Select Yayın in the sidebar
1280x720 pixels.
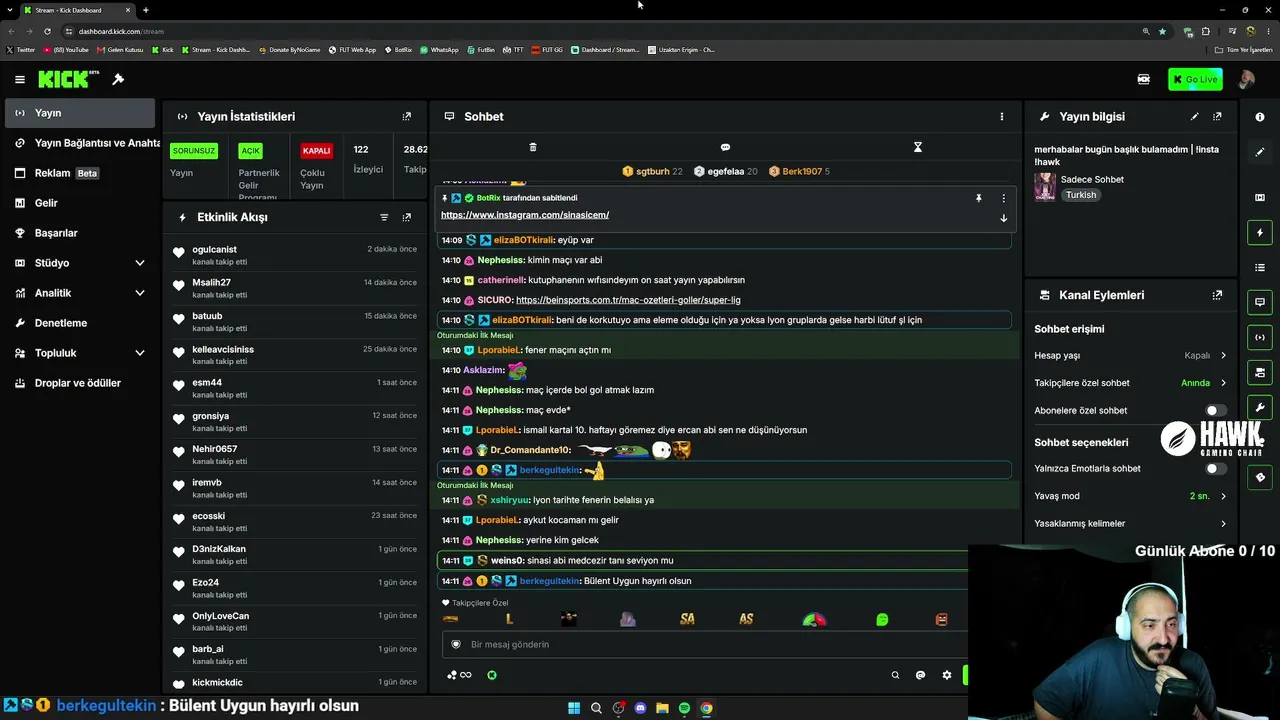coord(79,113)
